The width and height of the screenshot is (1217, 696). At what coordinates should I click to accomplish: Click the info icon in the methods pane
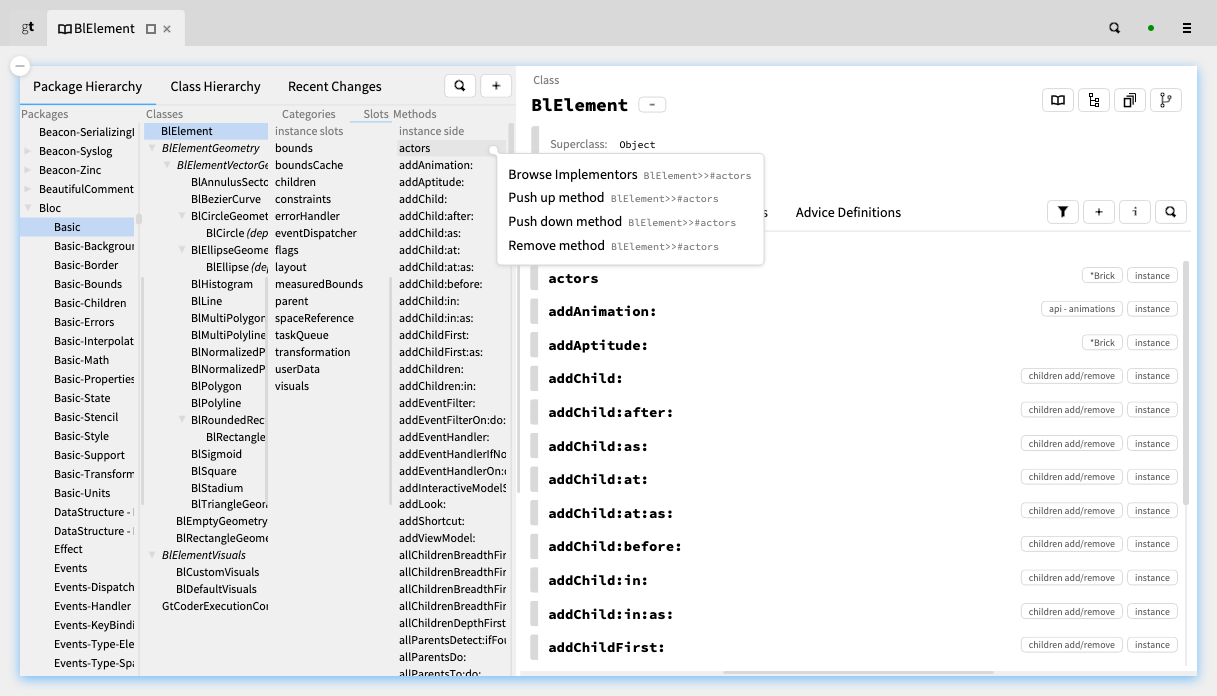click(x=1134, y=211)
